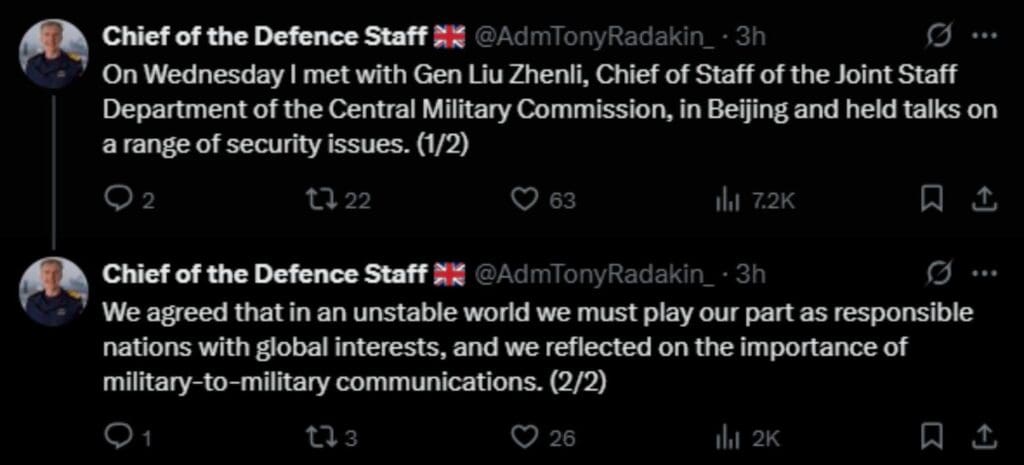The height and width of the screenshot is (465, 1024).
Task: Open Grok icon on the first tweet
Action: 937,36
